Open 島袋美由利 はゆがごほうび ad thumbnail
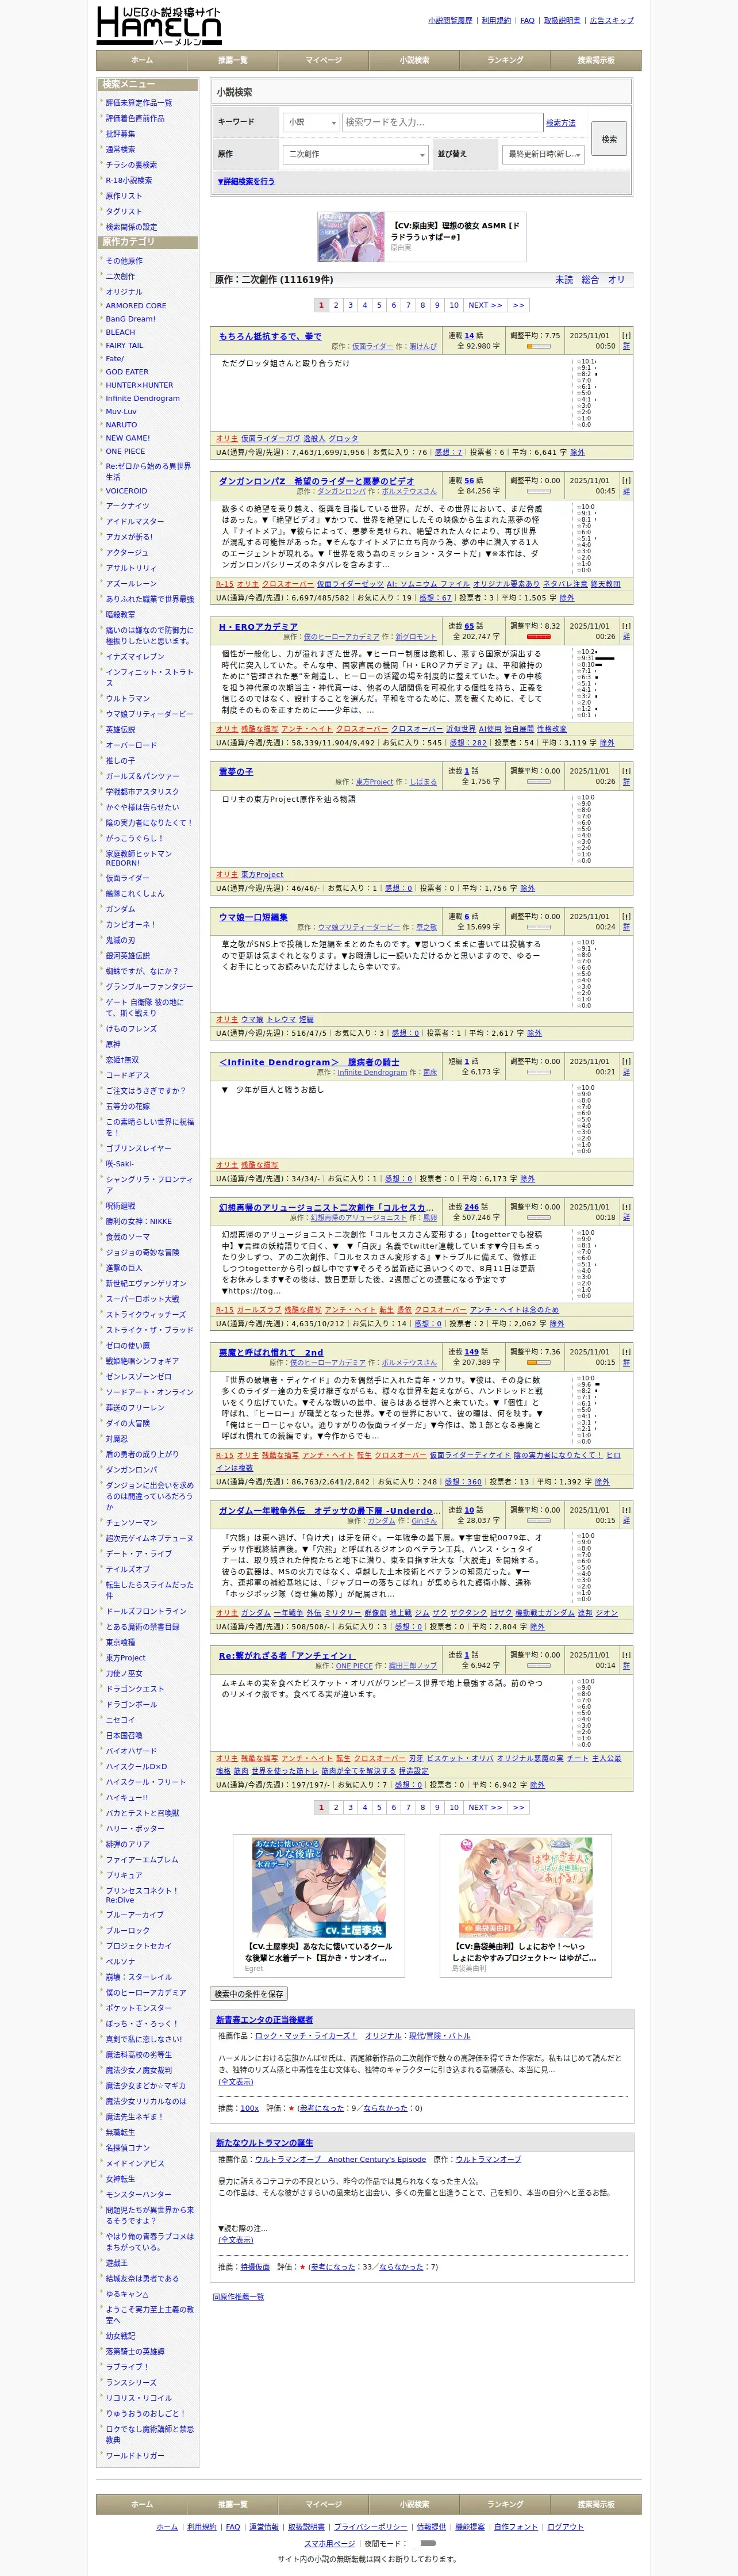The image size is (738, 2576). 525,1888
